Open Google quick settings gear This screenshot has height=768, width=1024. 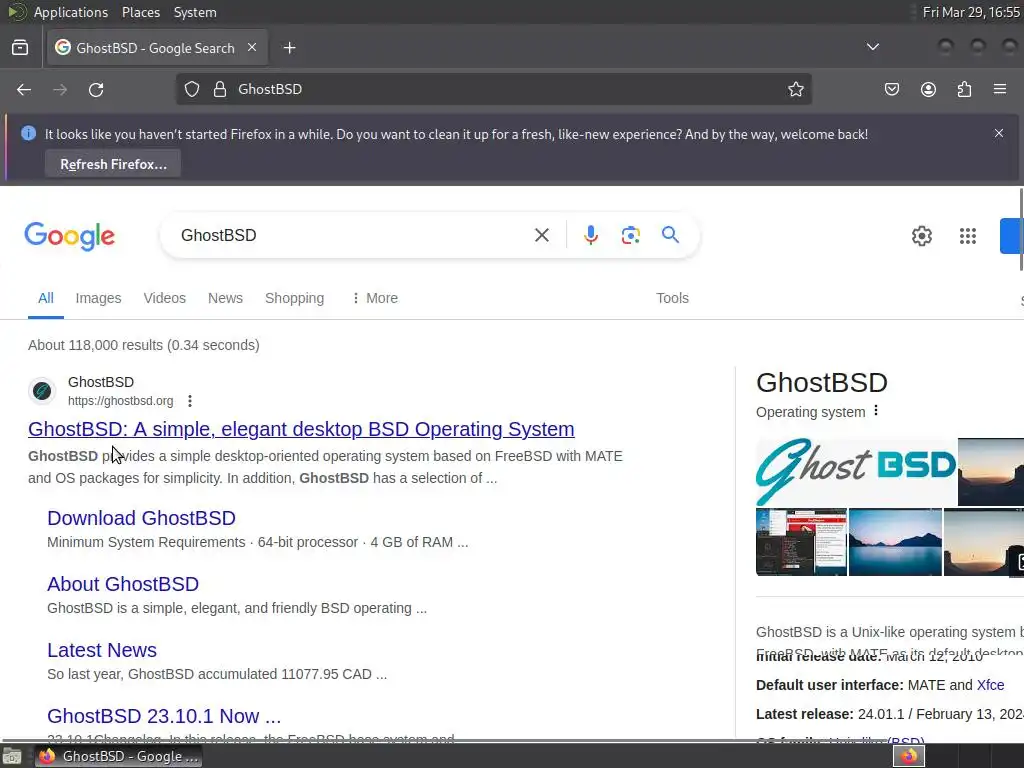(921, 236)
